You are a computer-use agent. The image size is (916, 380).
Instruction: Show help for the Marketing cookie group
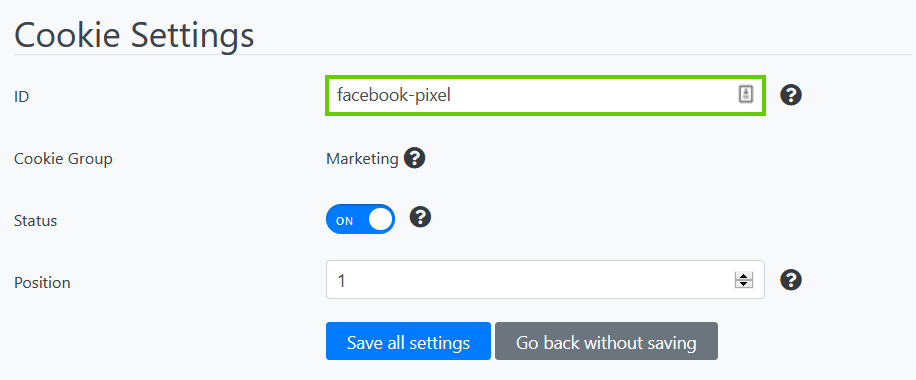point(414,158)
